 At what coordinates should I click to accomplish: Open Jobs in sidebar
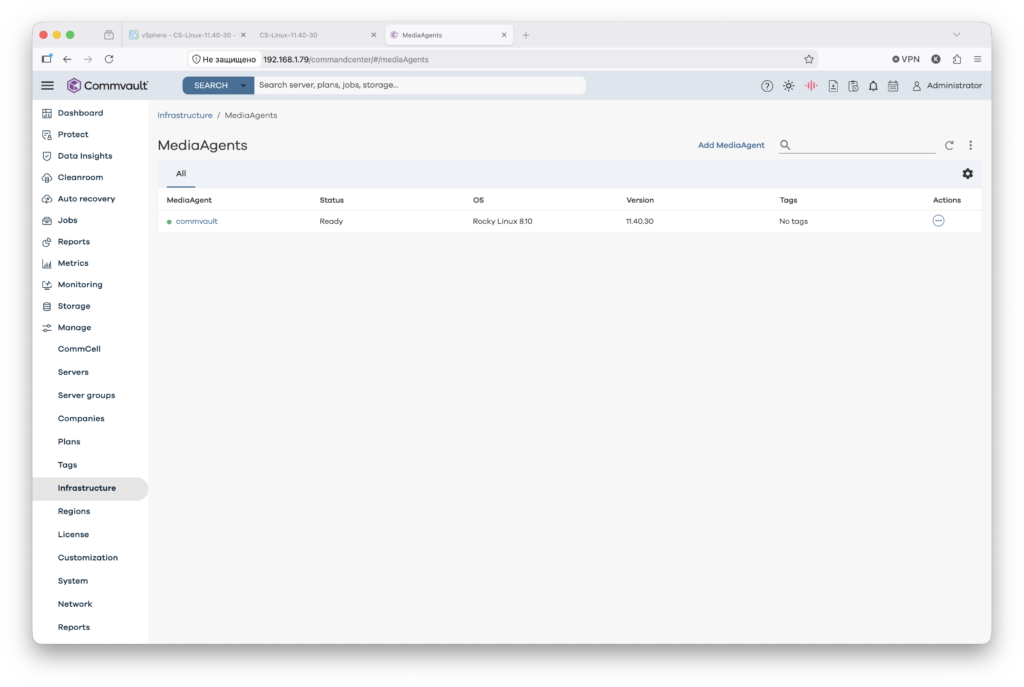point(67,221)
